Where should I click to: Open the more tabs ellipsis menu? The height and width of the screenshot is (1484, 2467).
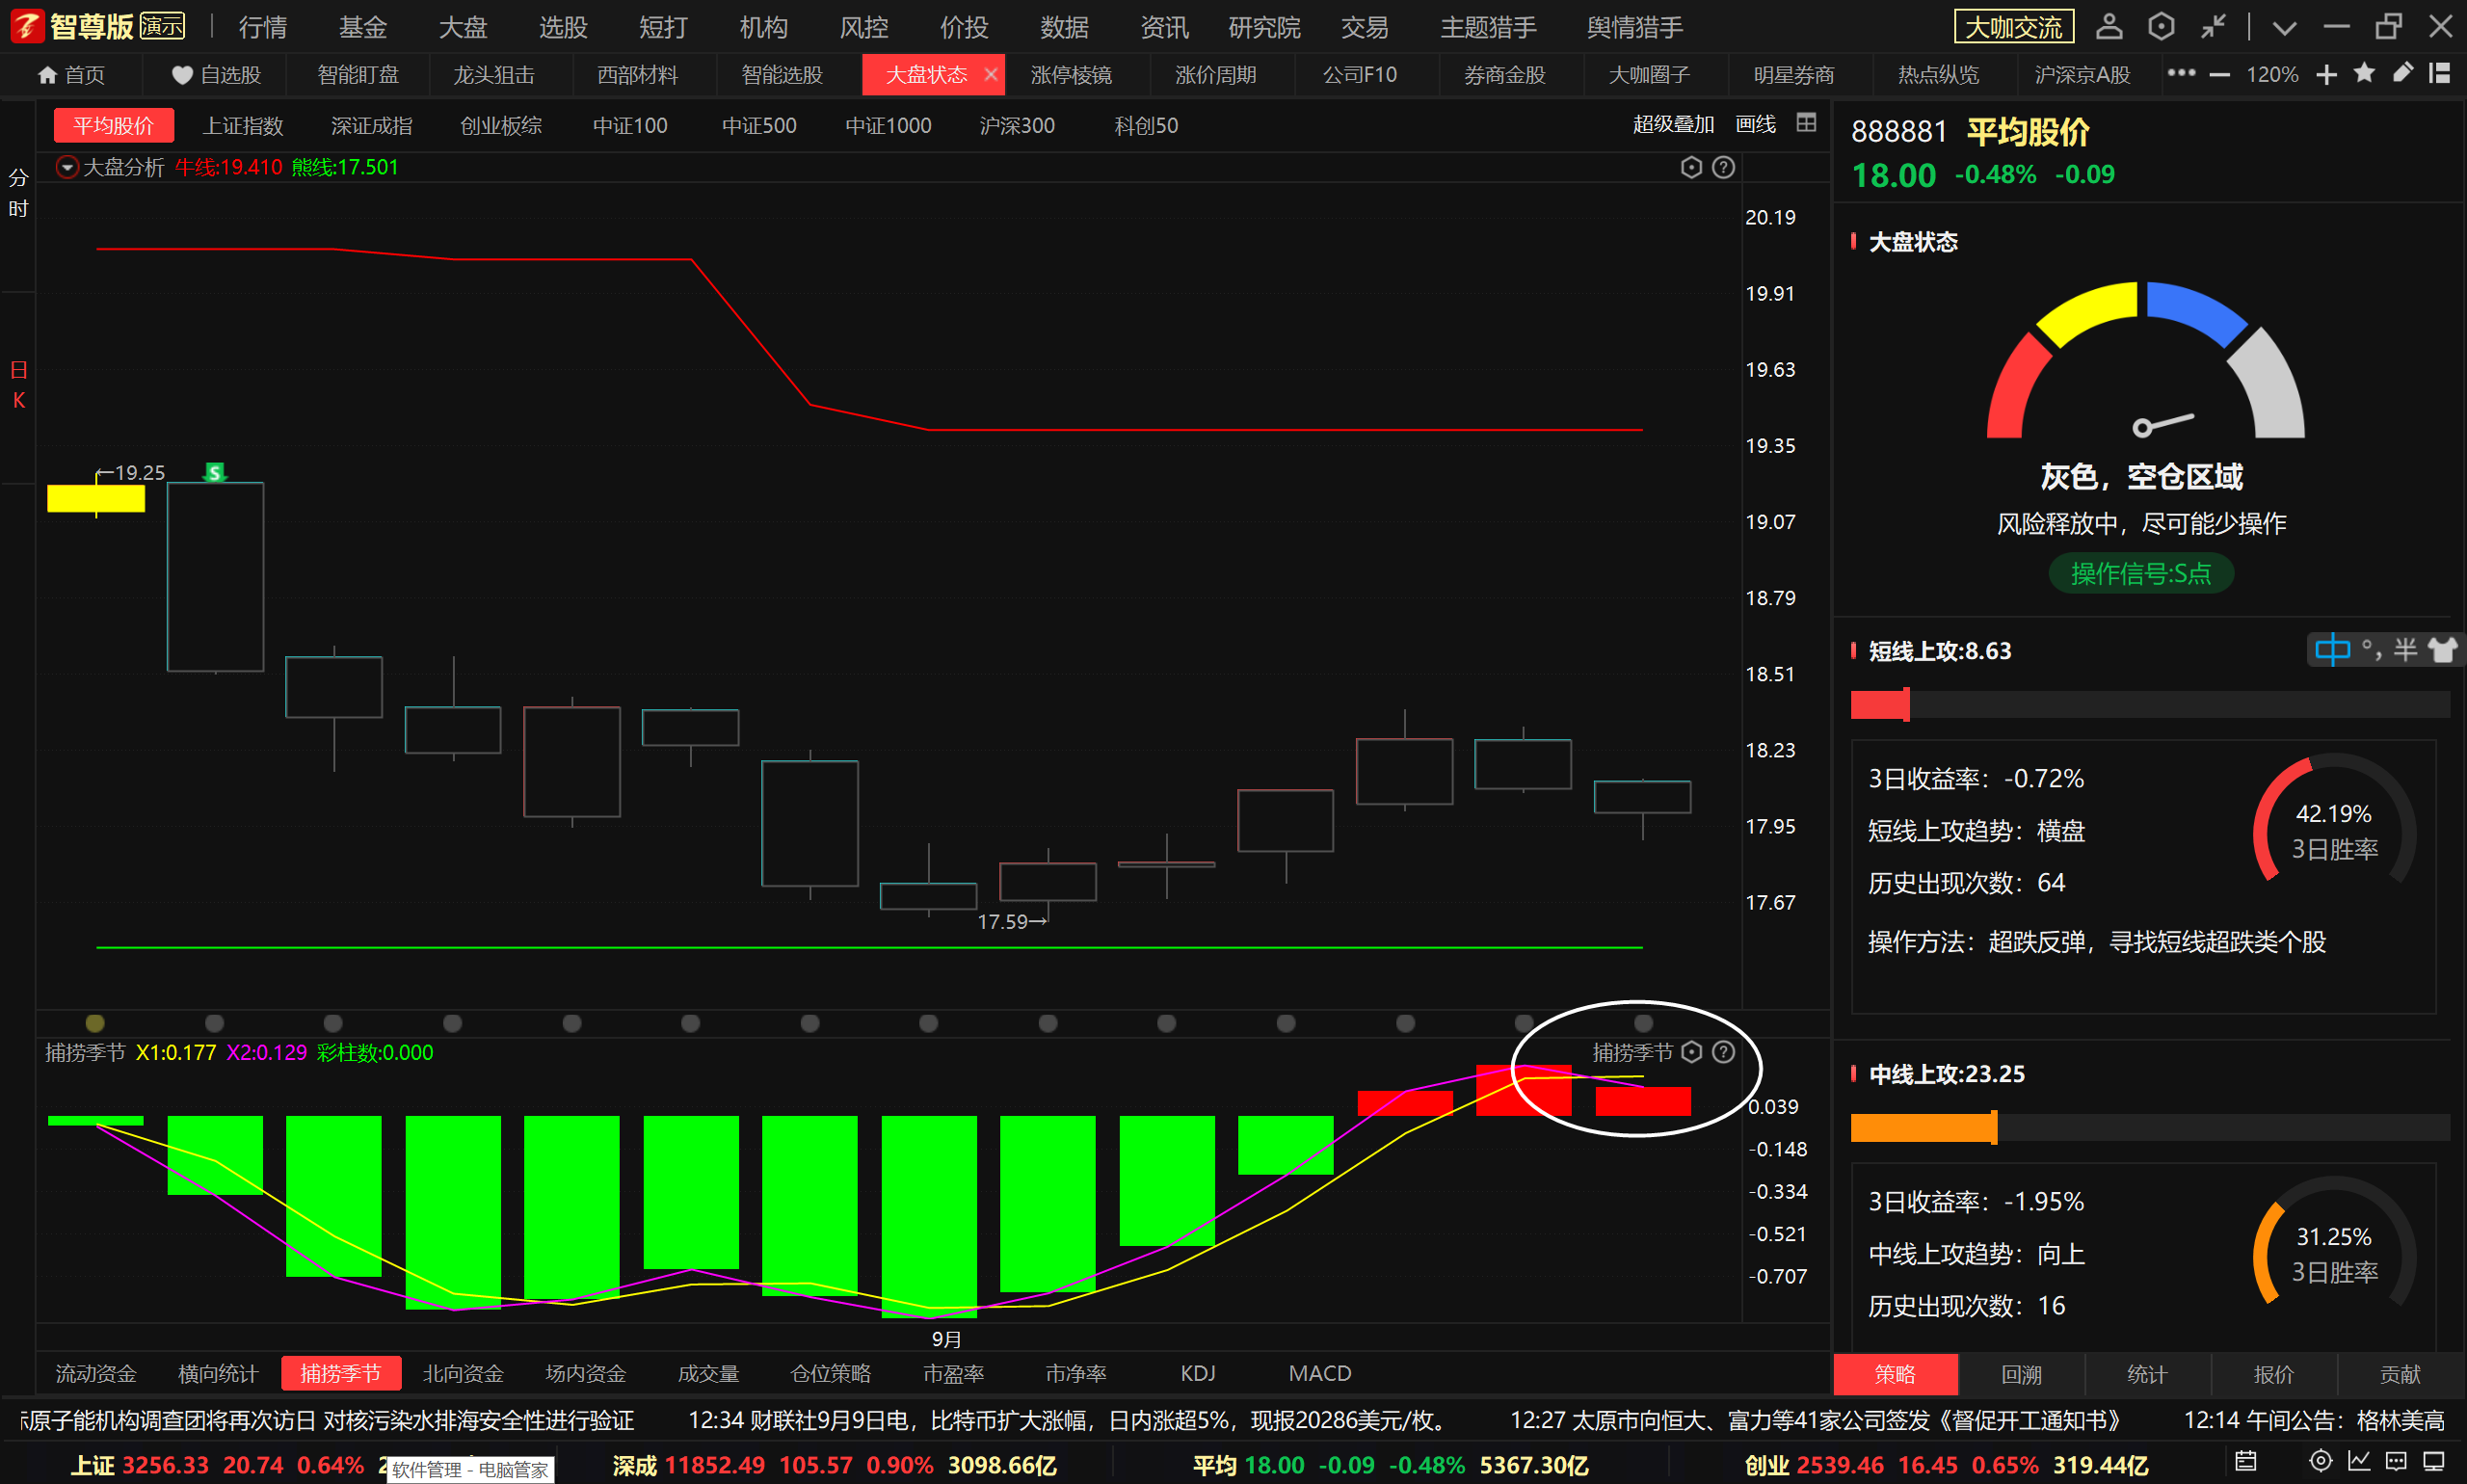point(2181,73)
